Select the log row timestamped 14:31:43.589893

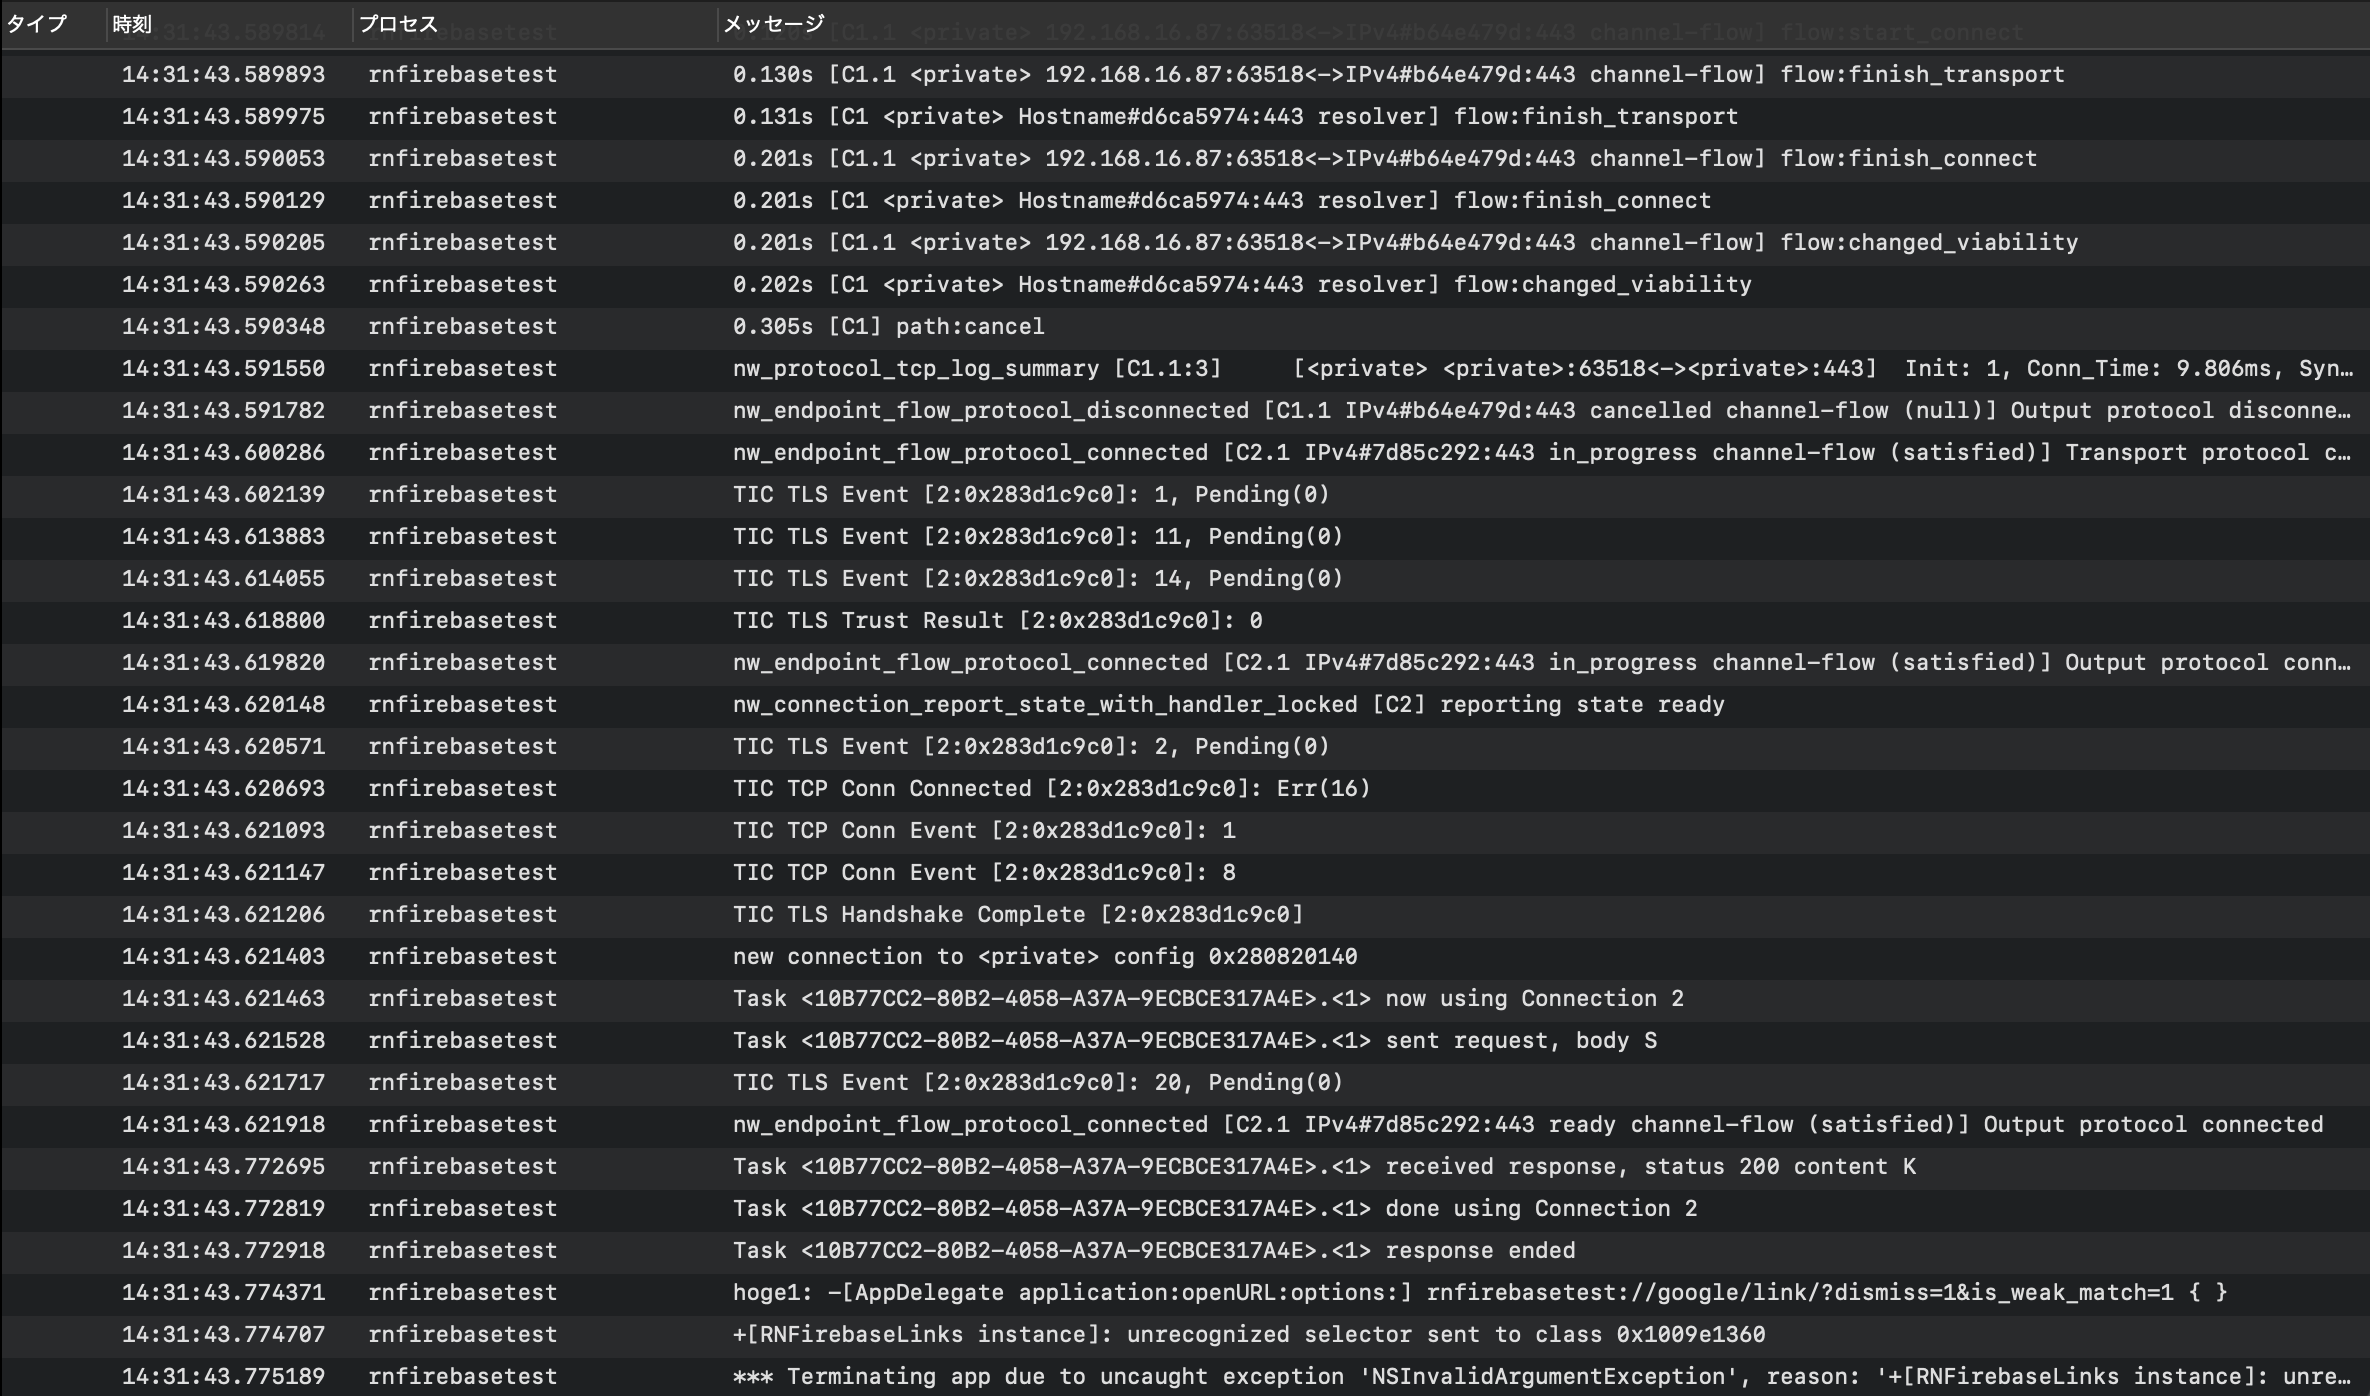coord(223,75)
